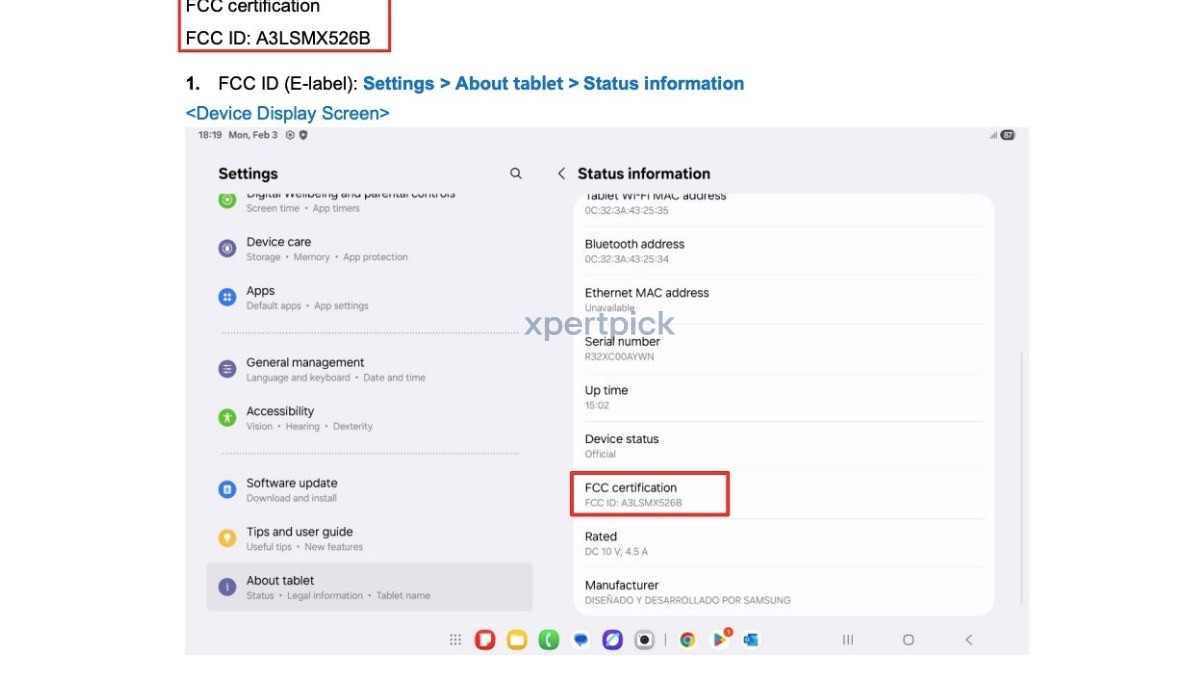
Task: Launch the Messages app icon
Action: 581,640
